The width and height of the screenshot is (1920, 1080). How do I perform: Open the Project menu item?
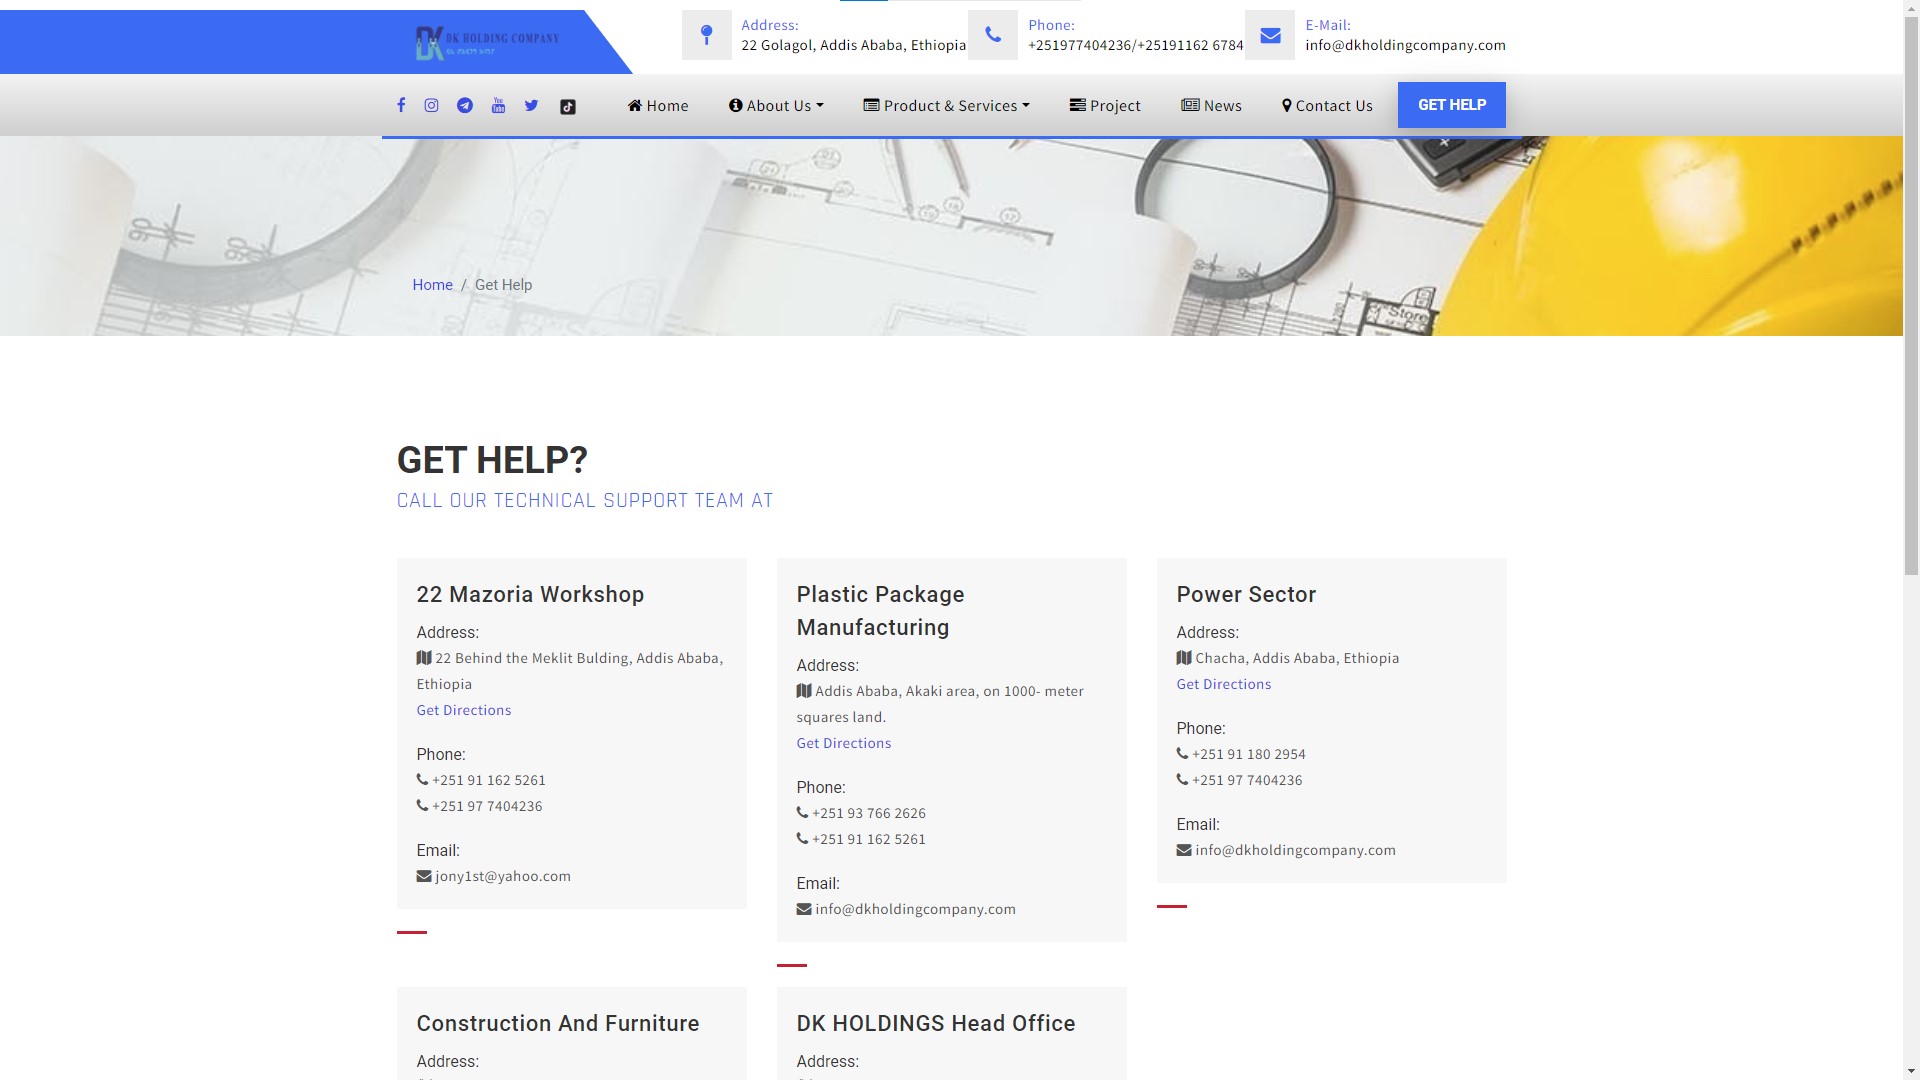1105,106
